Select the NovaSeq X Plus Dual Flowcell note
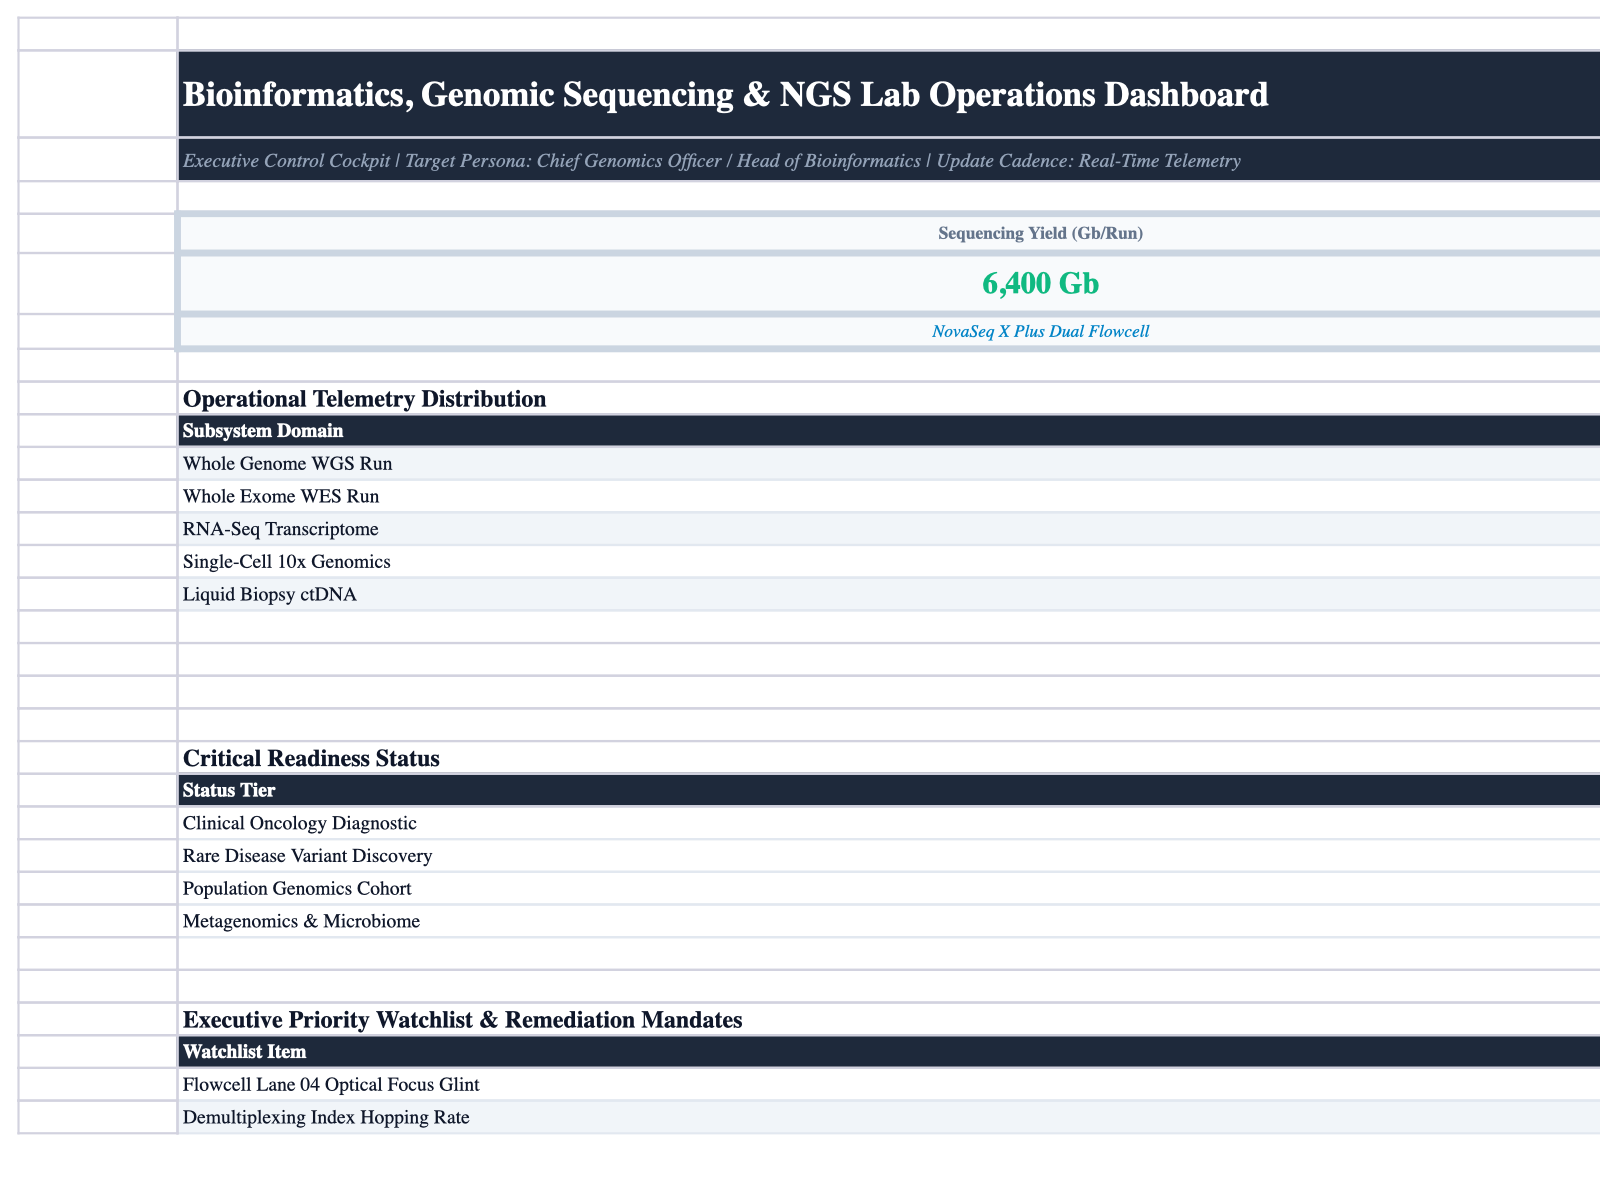This screenshot has width=1600, height=1191. [x=1040, y=331]
